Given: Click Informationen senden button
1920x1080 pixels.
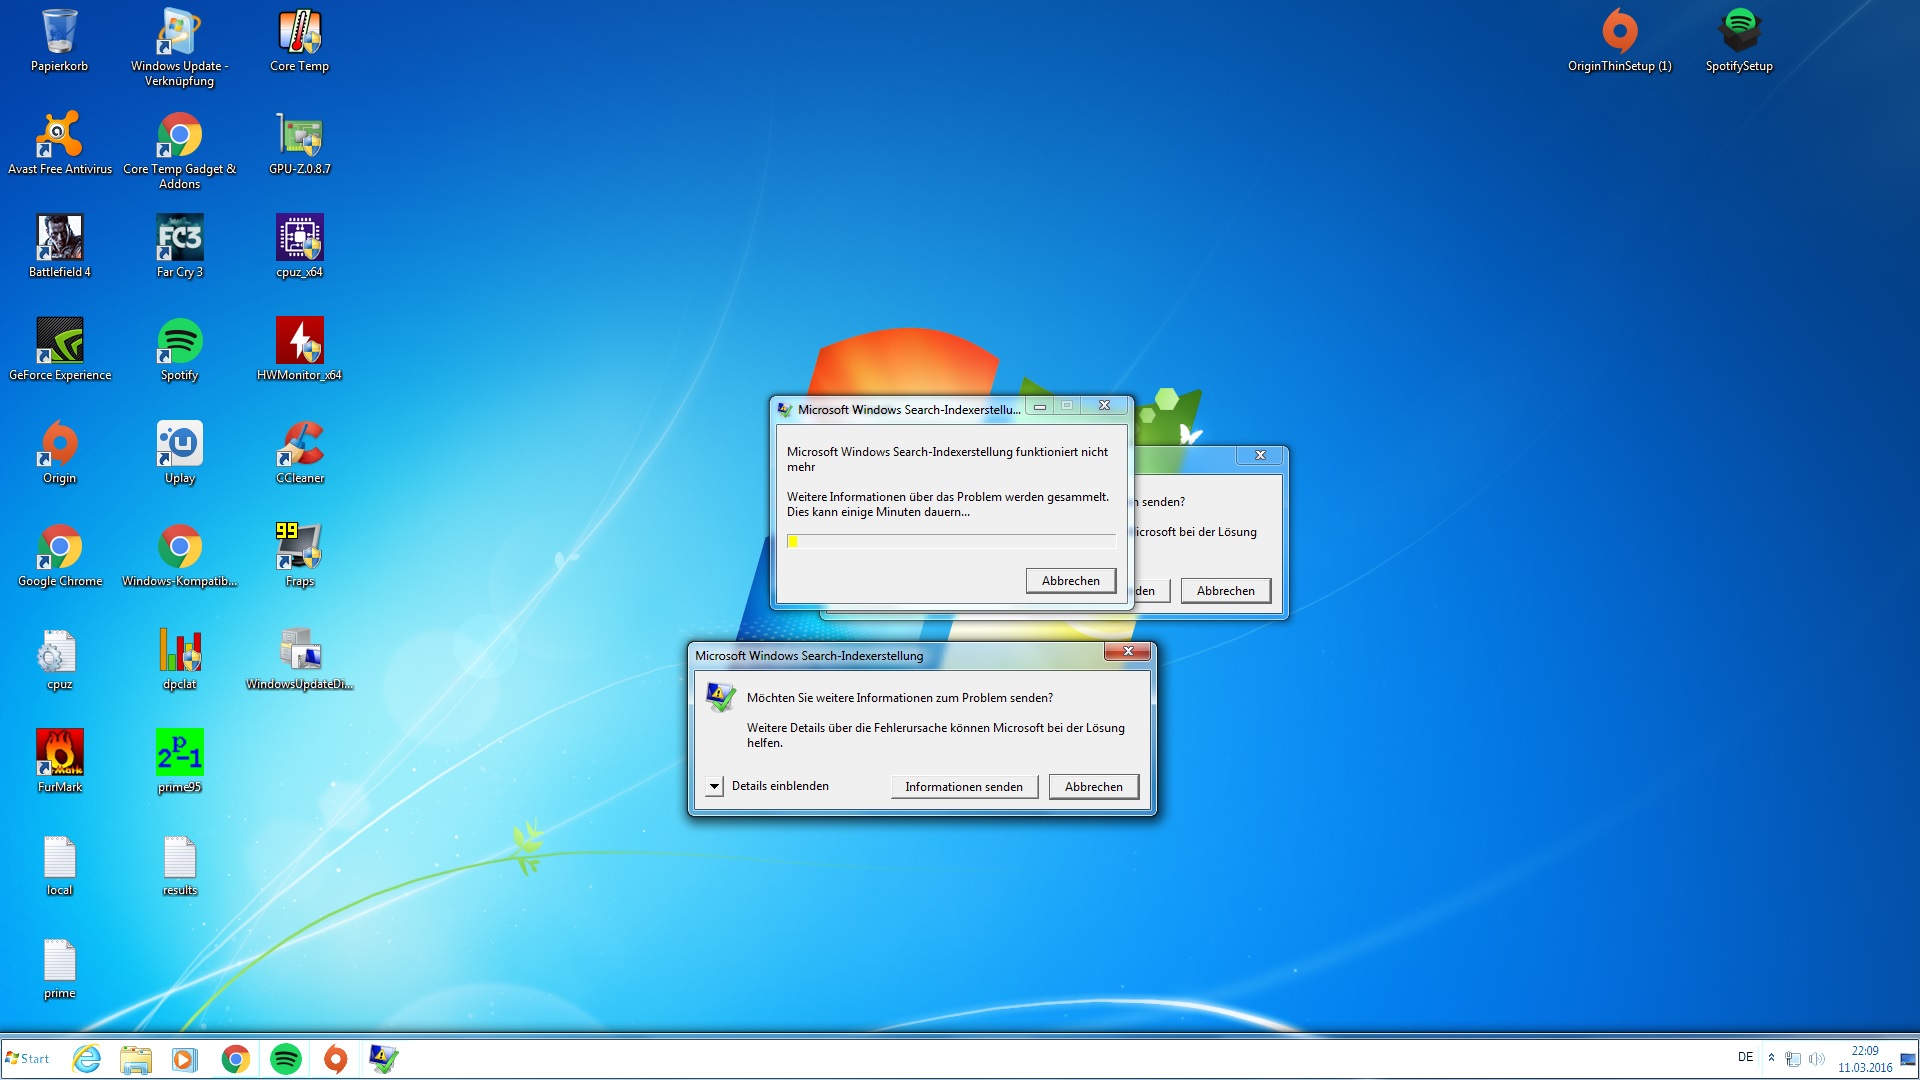Looking at the screenshot, I should click(x=963, y=787).
